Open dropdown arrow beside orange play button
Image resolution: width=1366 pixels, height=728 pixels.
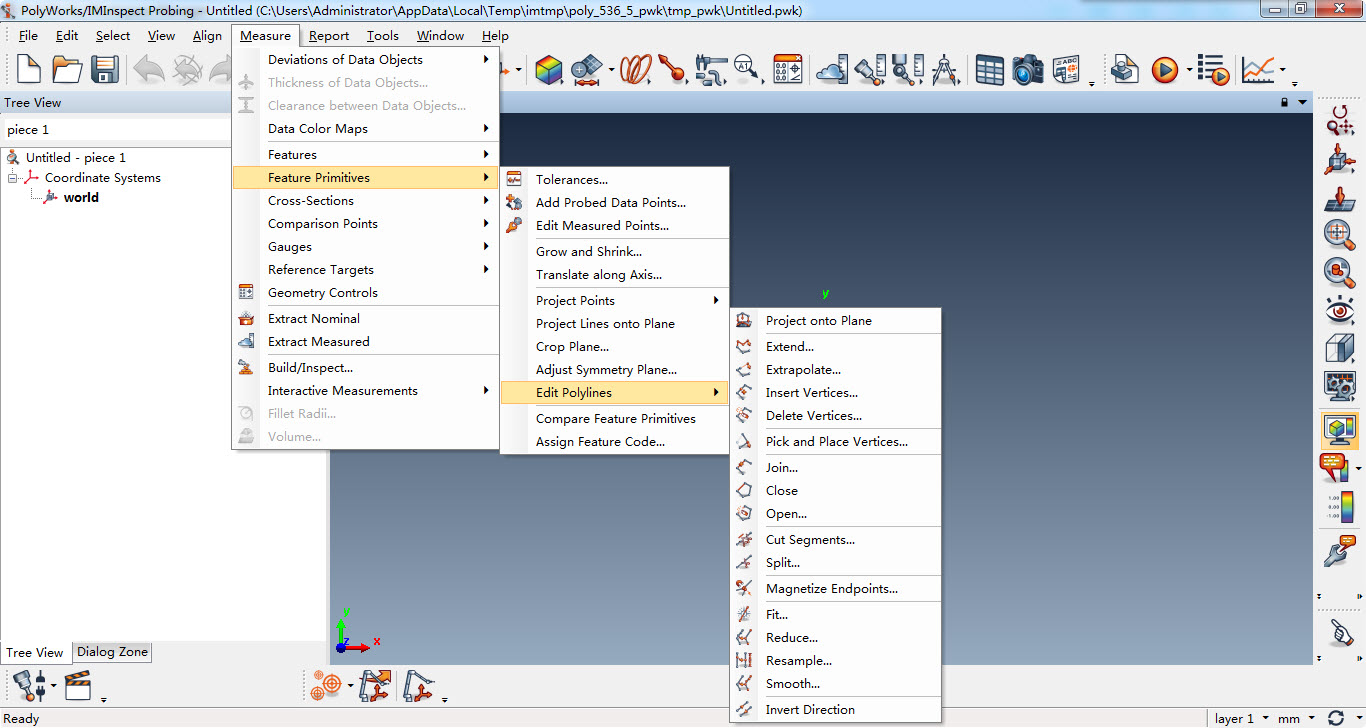point(1189,70)
